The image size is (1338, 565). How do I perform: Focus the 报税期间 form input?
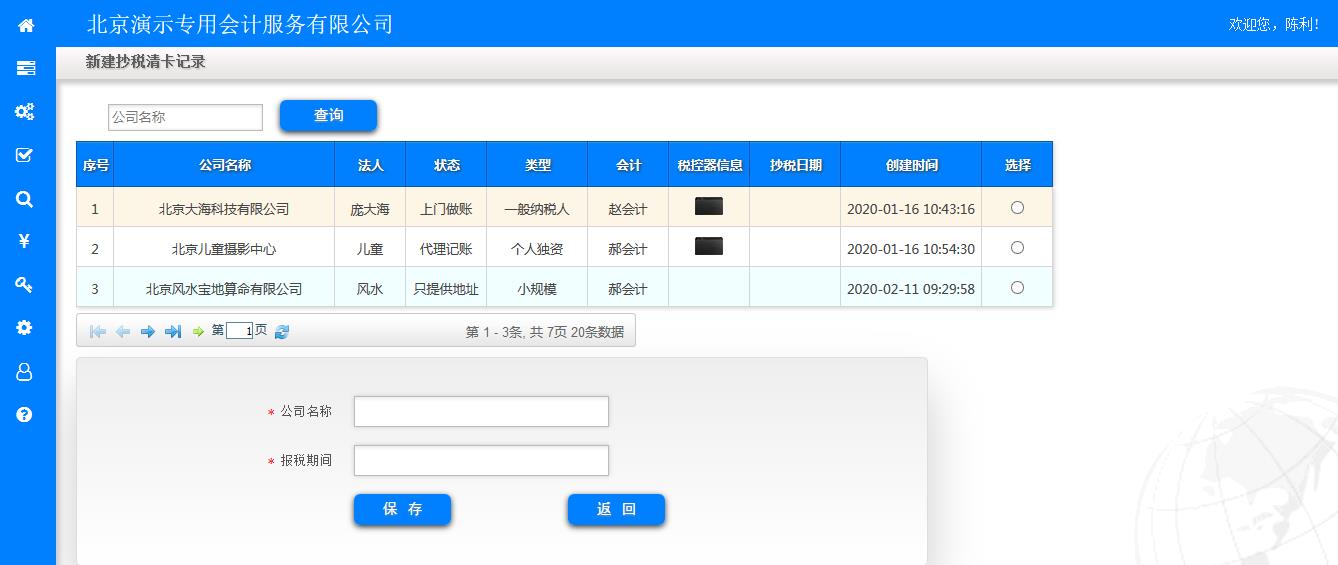tap(481, 460)
